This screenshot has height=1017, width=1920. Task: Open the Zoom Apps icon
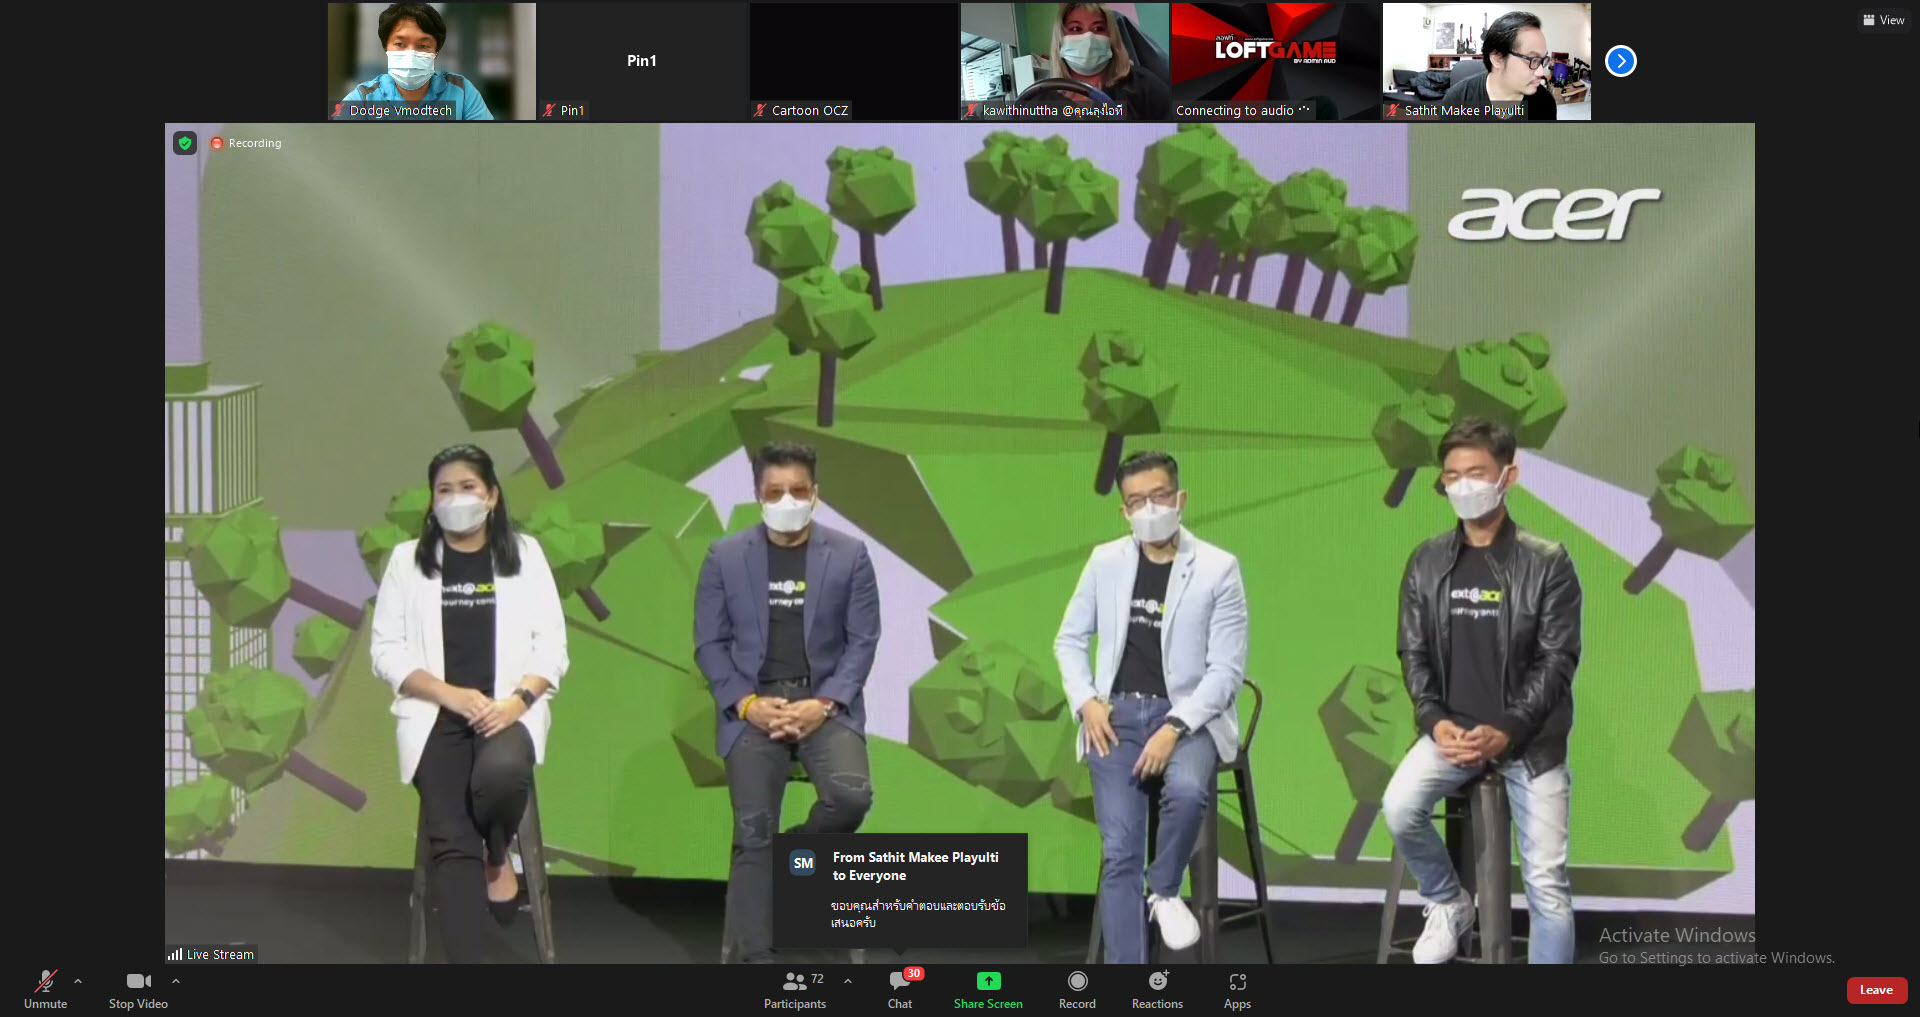[1237, 981]
